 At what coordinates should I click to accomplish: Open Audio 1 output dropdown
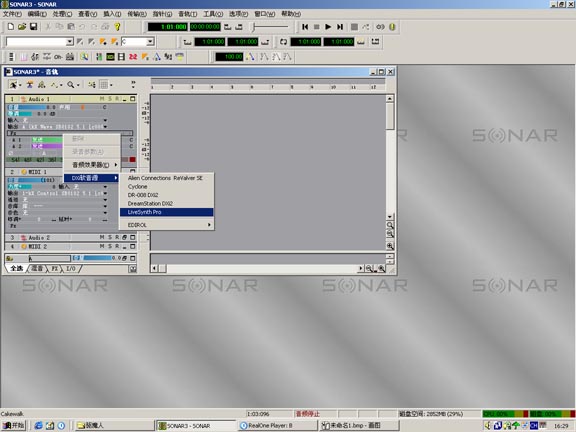(x=105, y=127)
